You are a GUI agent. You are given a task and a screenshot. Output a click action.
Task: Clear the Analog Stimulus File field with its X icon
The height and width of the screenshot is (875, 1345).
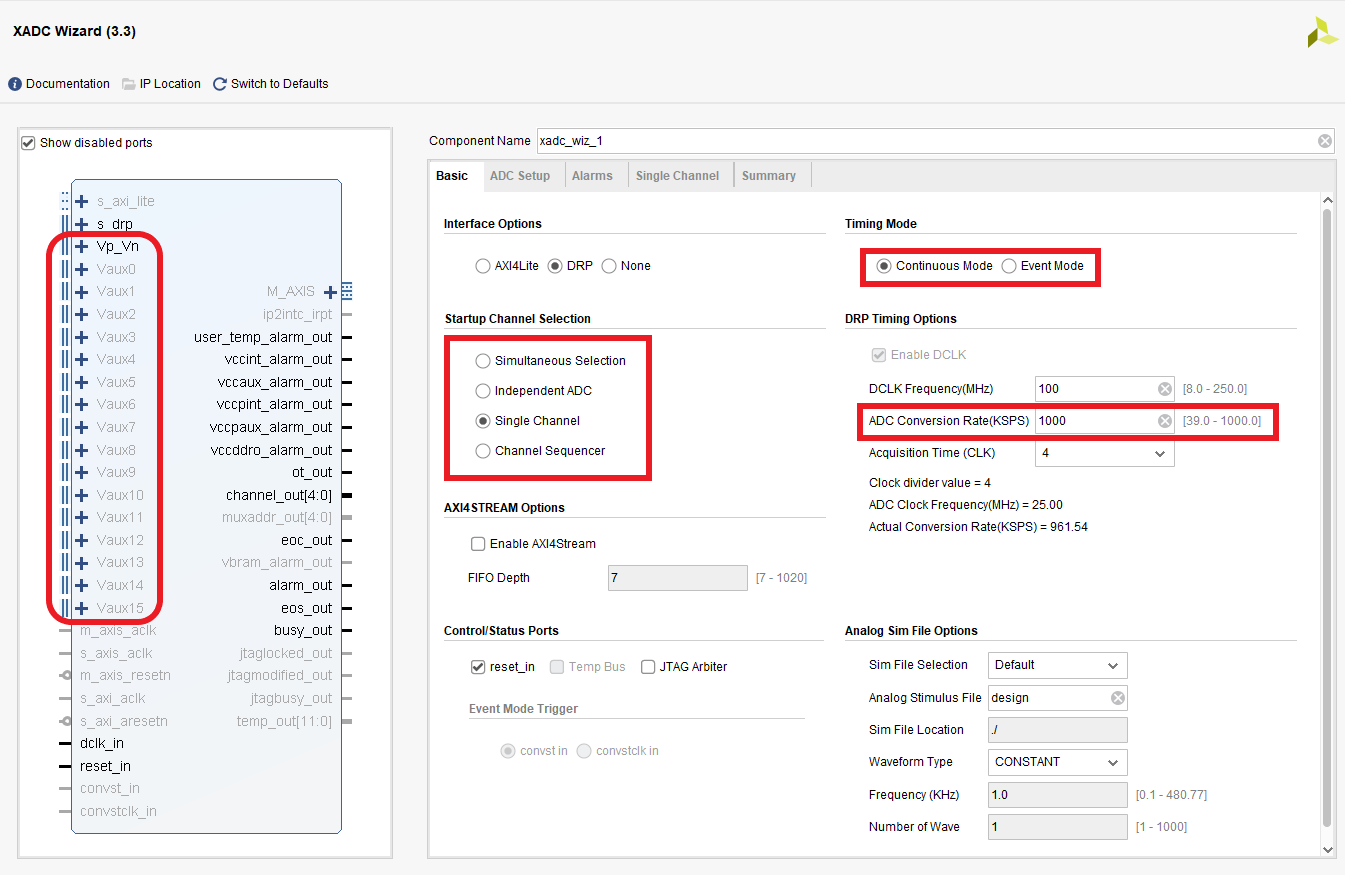(1118, 698)
